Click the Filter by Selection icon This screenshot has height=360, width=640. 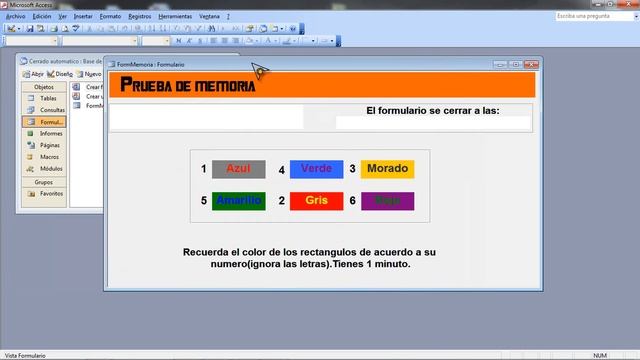point(176,29)
